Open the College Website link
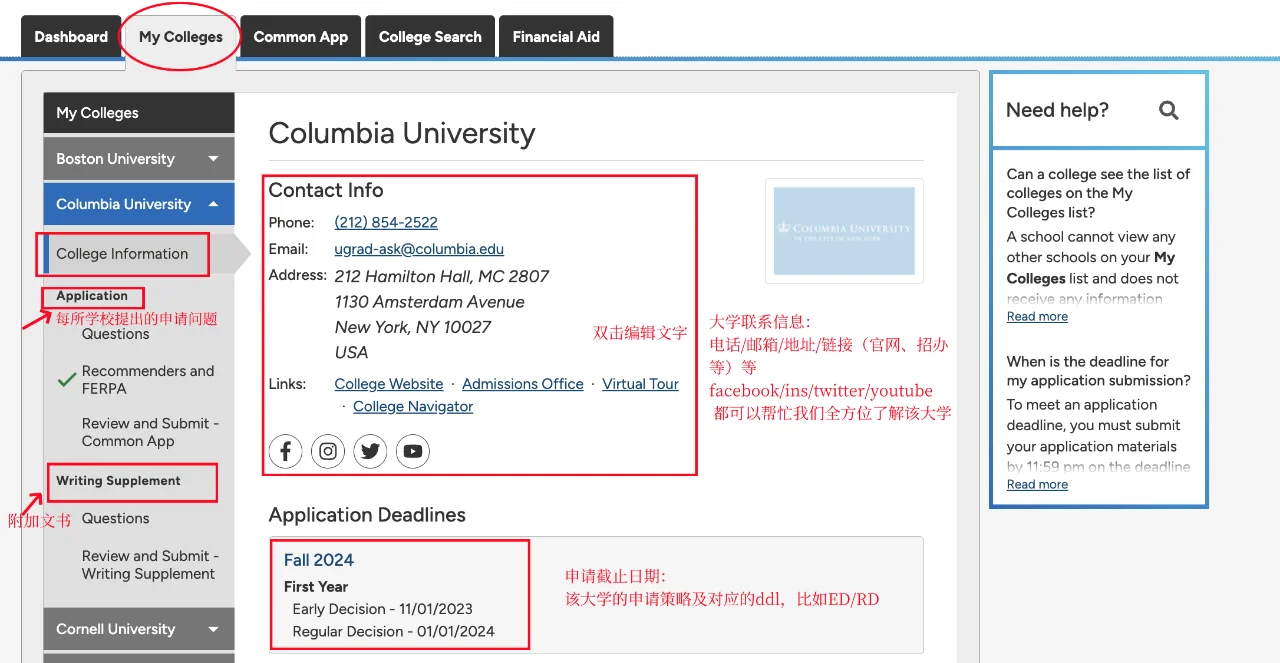 pyautogui.click(x=388, y=383)
